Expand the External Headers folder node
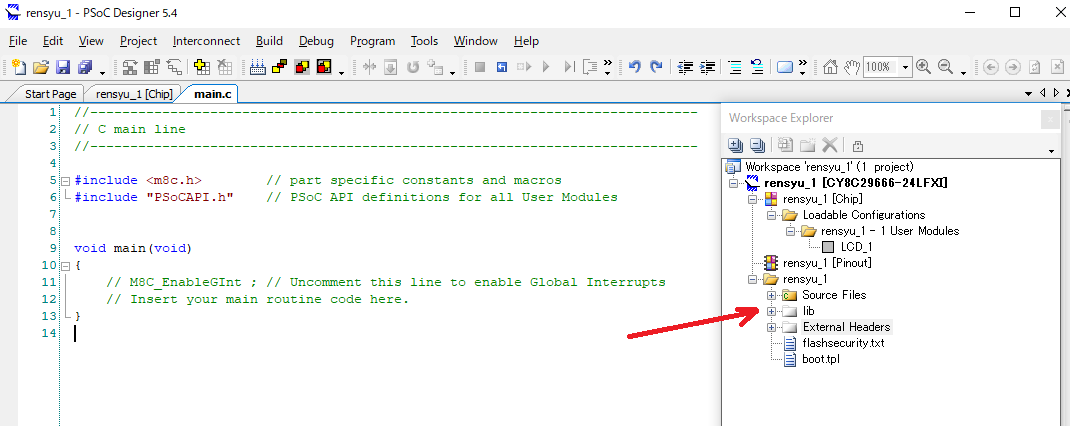Screen dimensions: 1070x426 point(771,328)
